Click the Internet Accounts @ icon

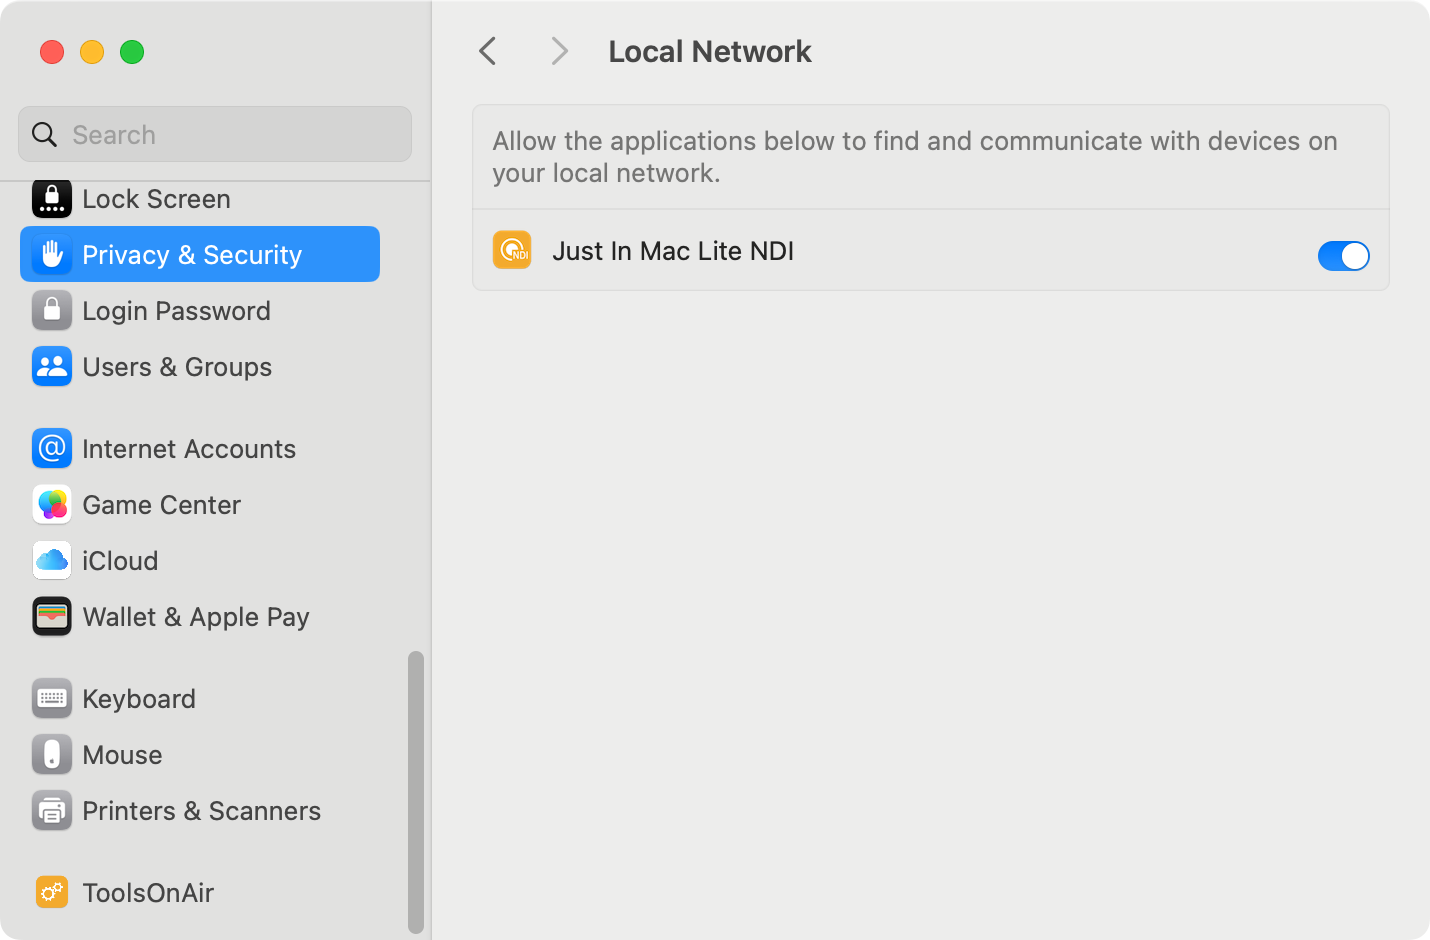pos(52,449)
